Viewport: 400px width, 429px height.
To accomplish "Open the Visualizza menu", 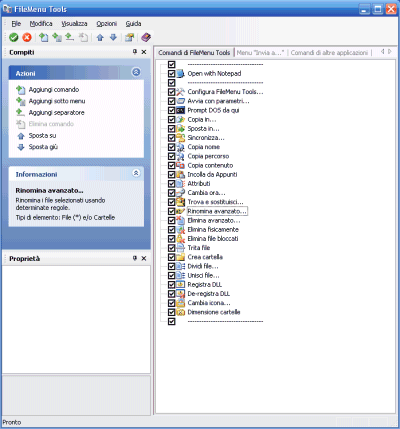I will pyautogui.click(x=74, y=24).
